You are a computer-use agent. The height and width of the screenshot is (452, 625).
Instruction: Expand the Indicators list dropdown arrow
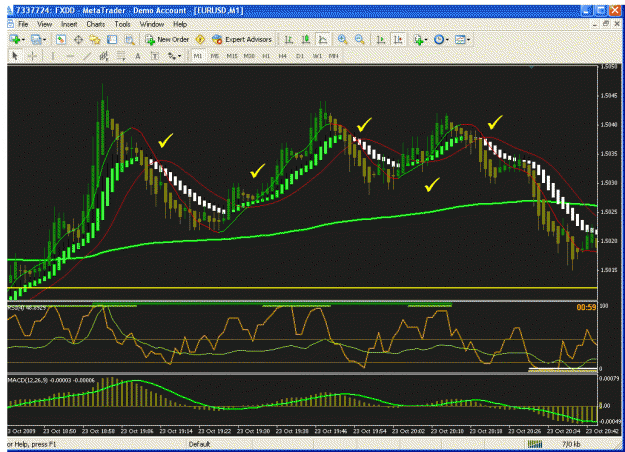(x=426, y=39)
